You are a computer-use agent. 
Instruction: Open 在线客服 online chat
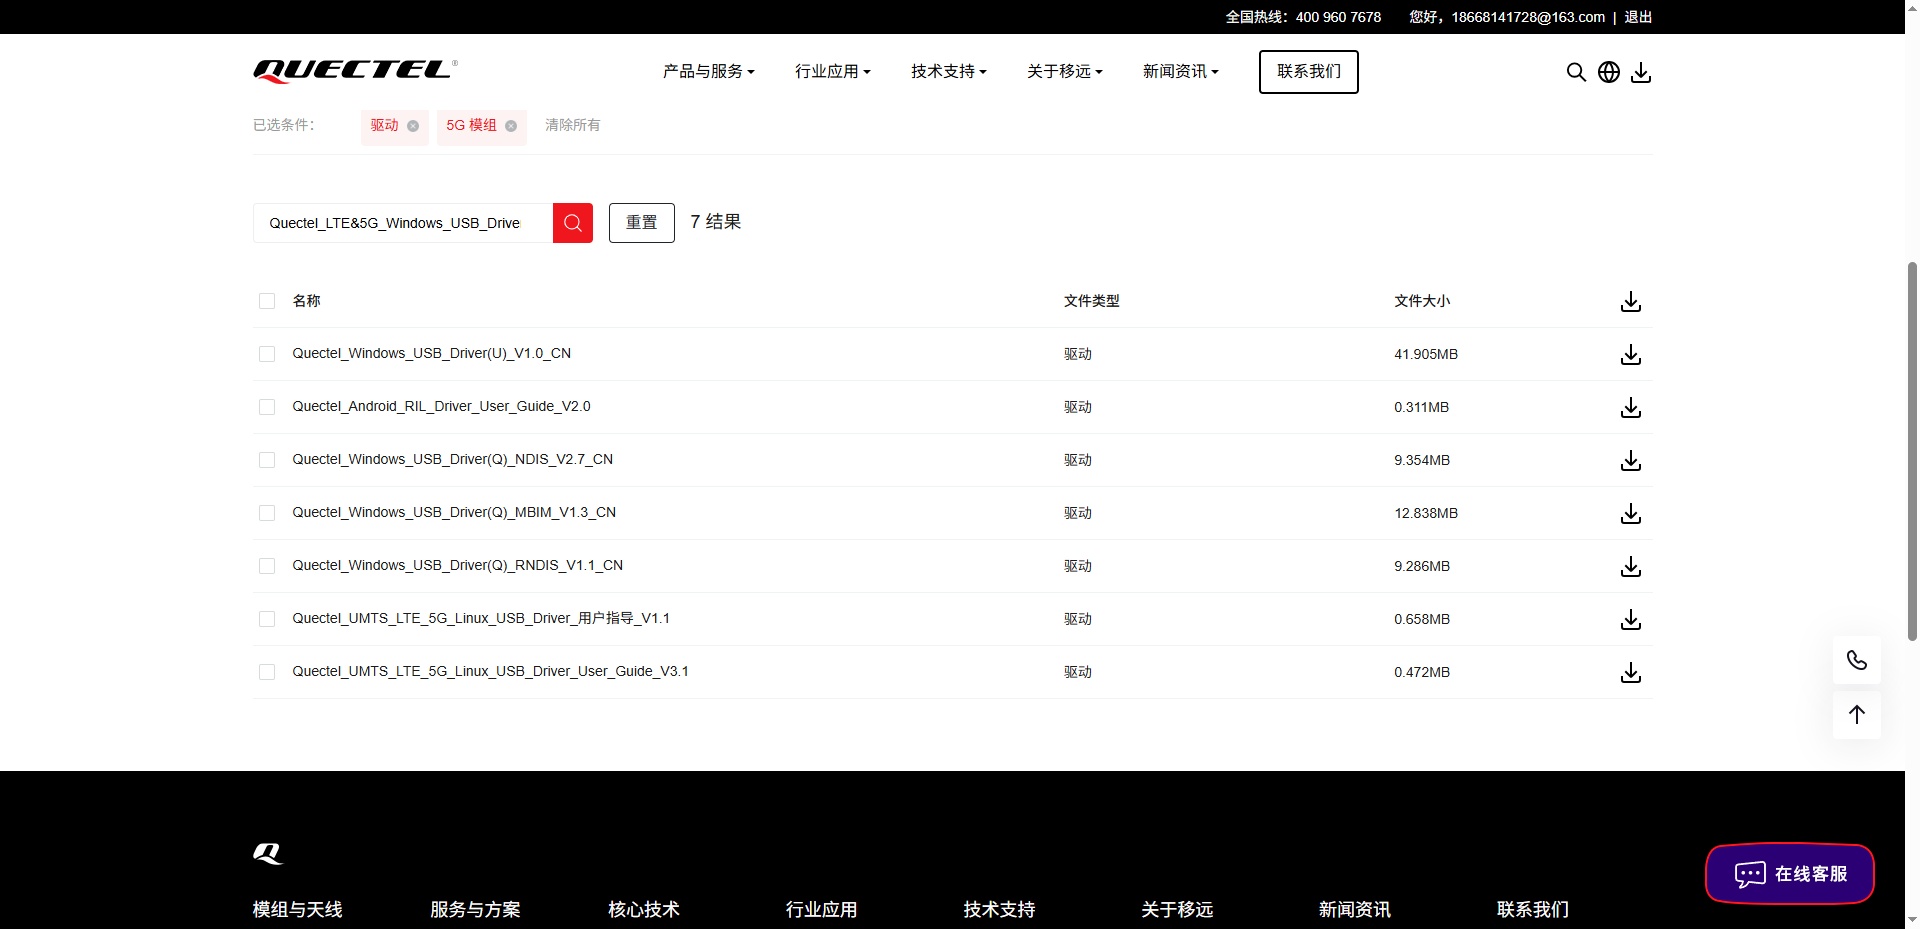click(x=1790, y=874)
